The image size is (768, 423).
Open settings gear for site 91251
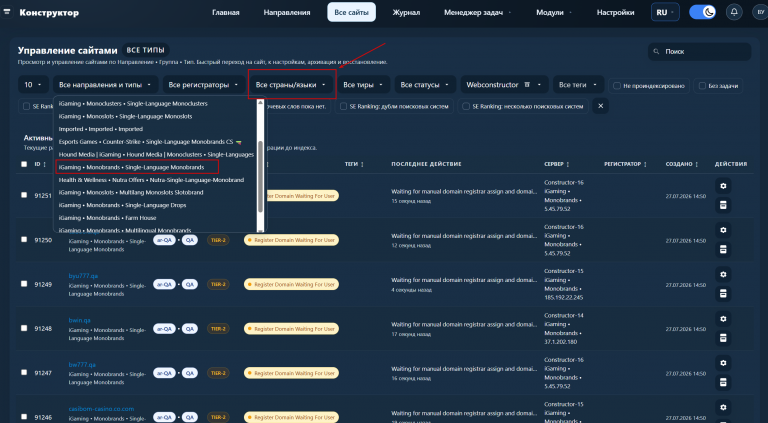pyautogui.click(x=723, y=186)
